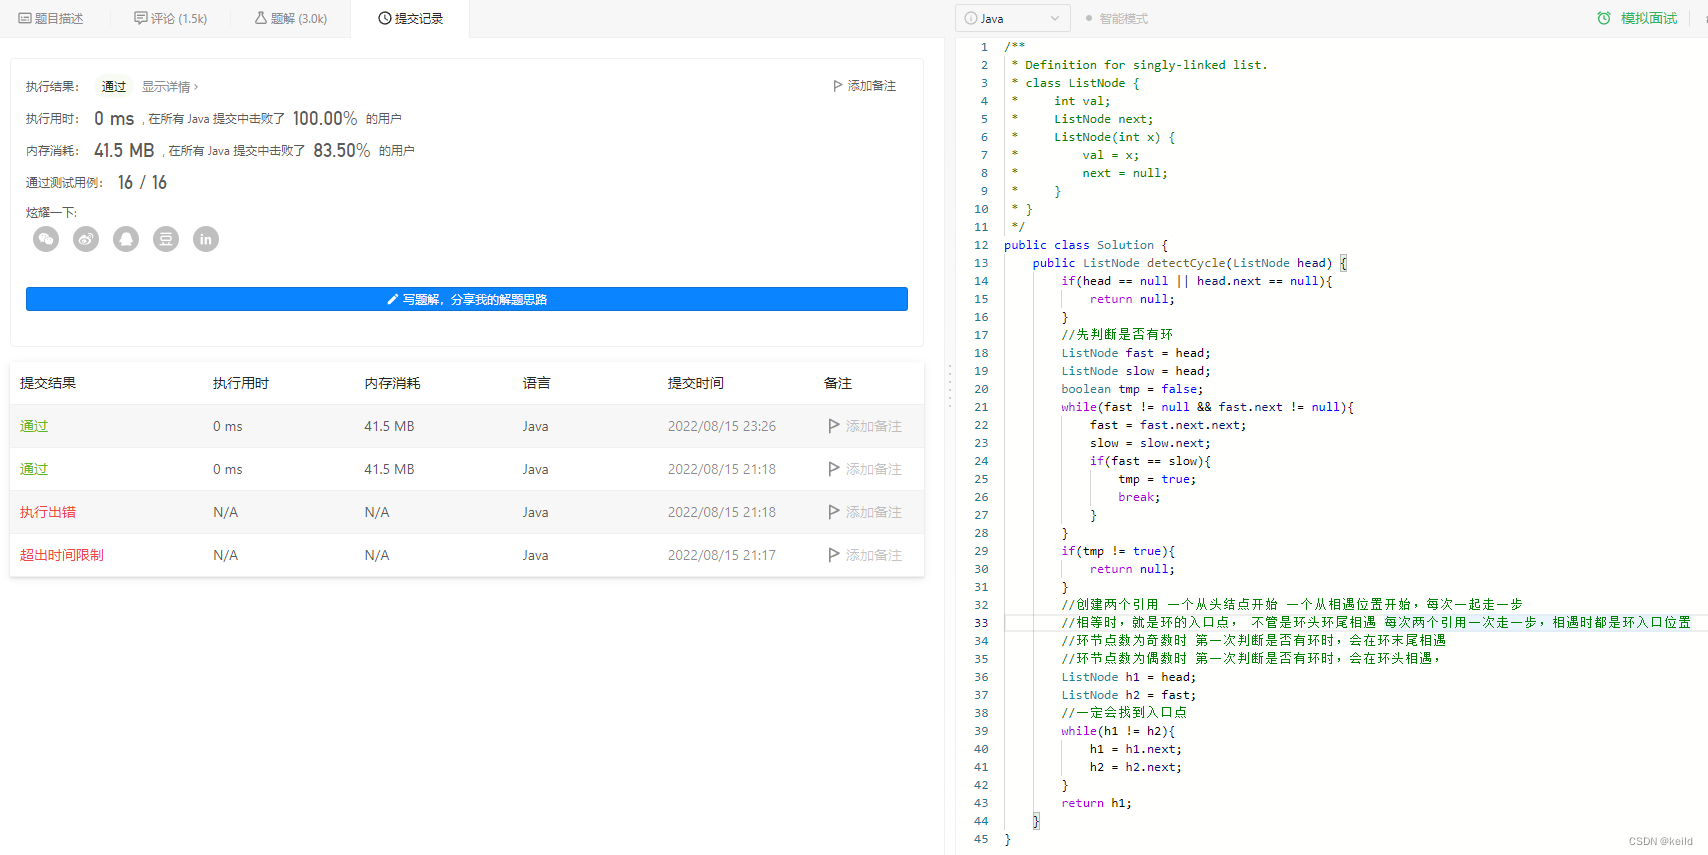Share result via QQ bell icon
The height and width of the screenshot is (855, 1708).
(x=126, y=239)
